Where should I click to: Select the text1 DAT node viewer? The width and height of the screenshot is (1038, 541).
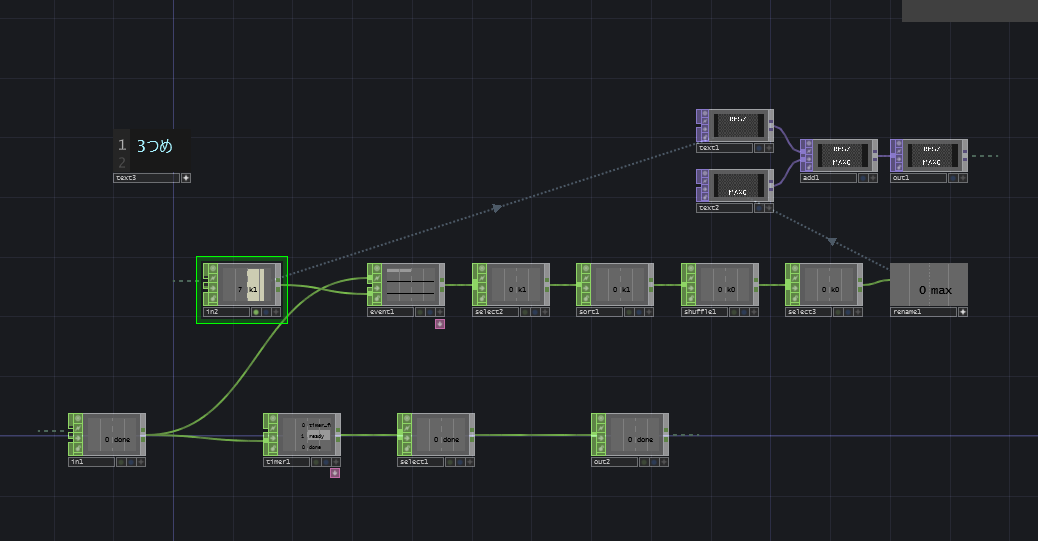coord(737,125)
